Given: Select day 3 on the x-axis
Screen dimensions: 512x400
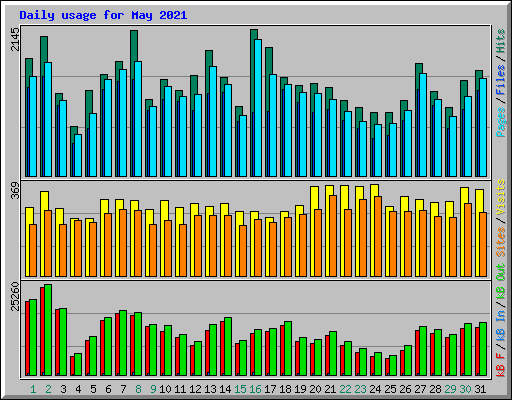Looking at the screenshot, I should (63, 389).
